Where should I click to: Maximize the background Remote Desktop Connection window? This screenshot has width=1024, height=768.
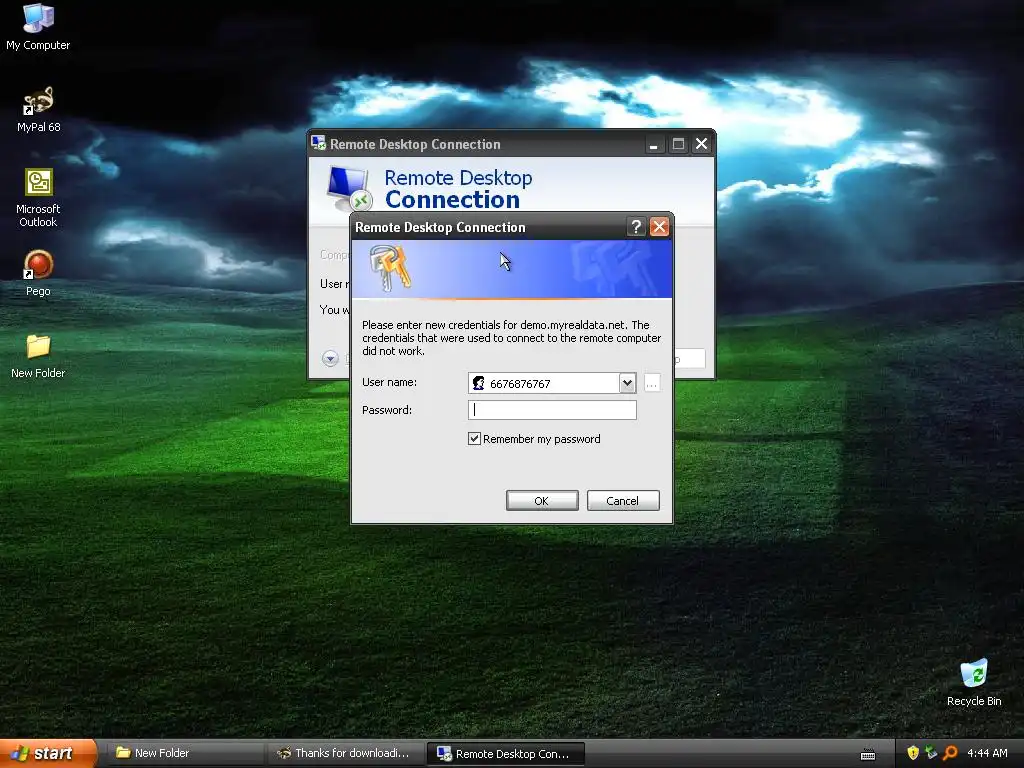[x=678, y=144]
